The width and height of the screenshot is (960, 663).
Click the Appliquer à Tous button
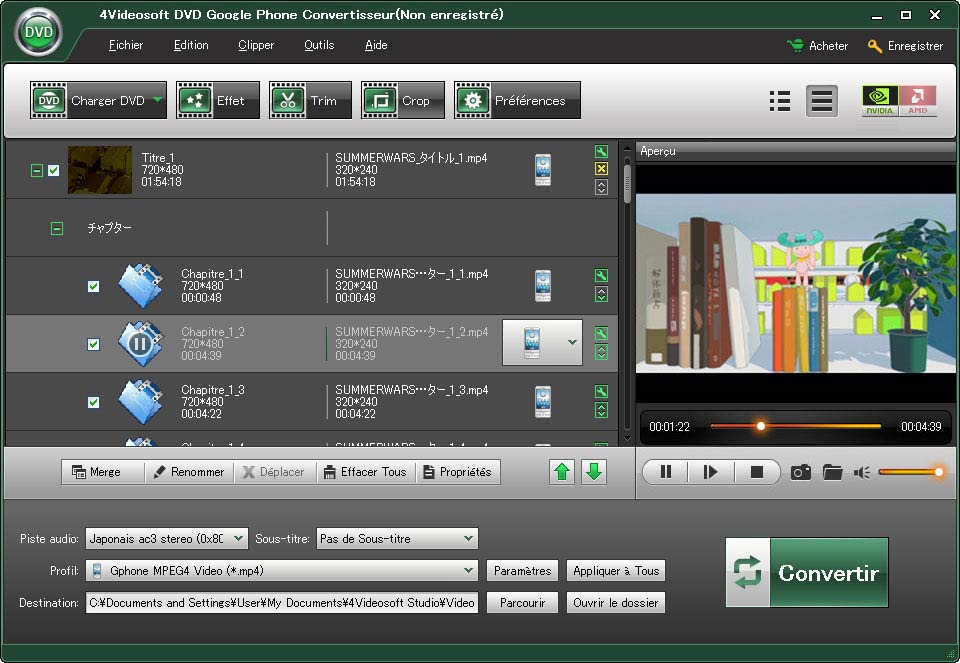615,571
